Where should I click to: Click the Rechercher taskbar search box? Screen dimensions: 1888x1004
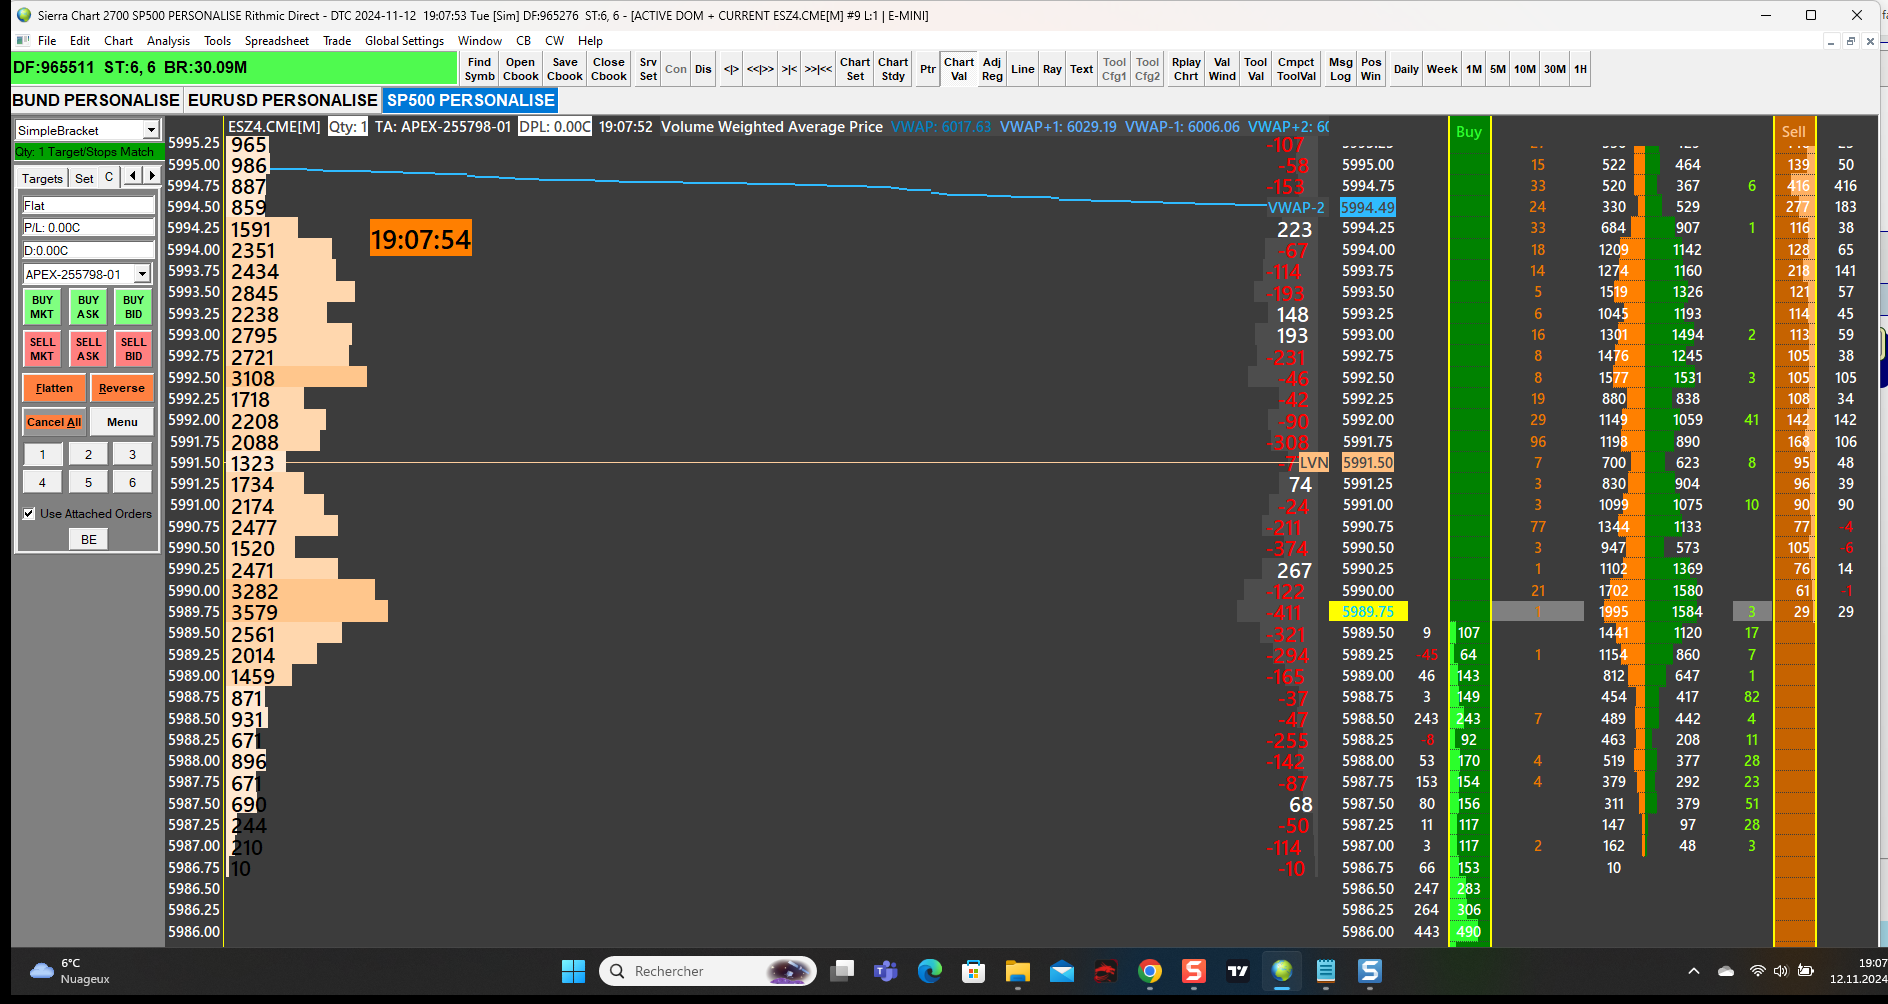pyautogui.click(x=708, y=971)
